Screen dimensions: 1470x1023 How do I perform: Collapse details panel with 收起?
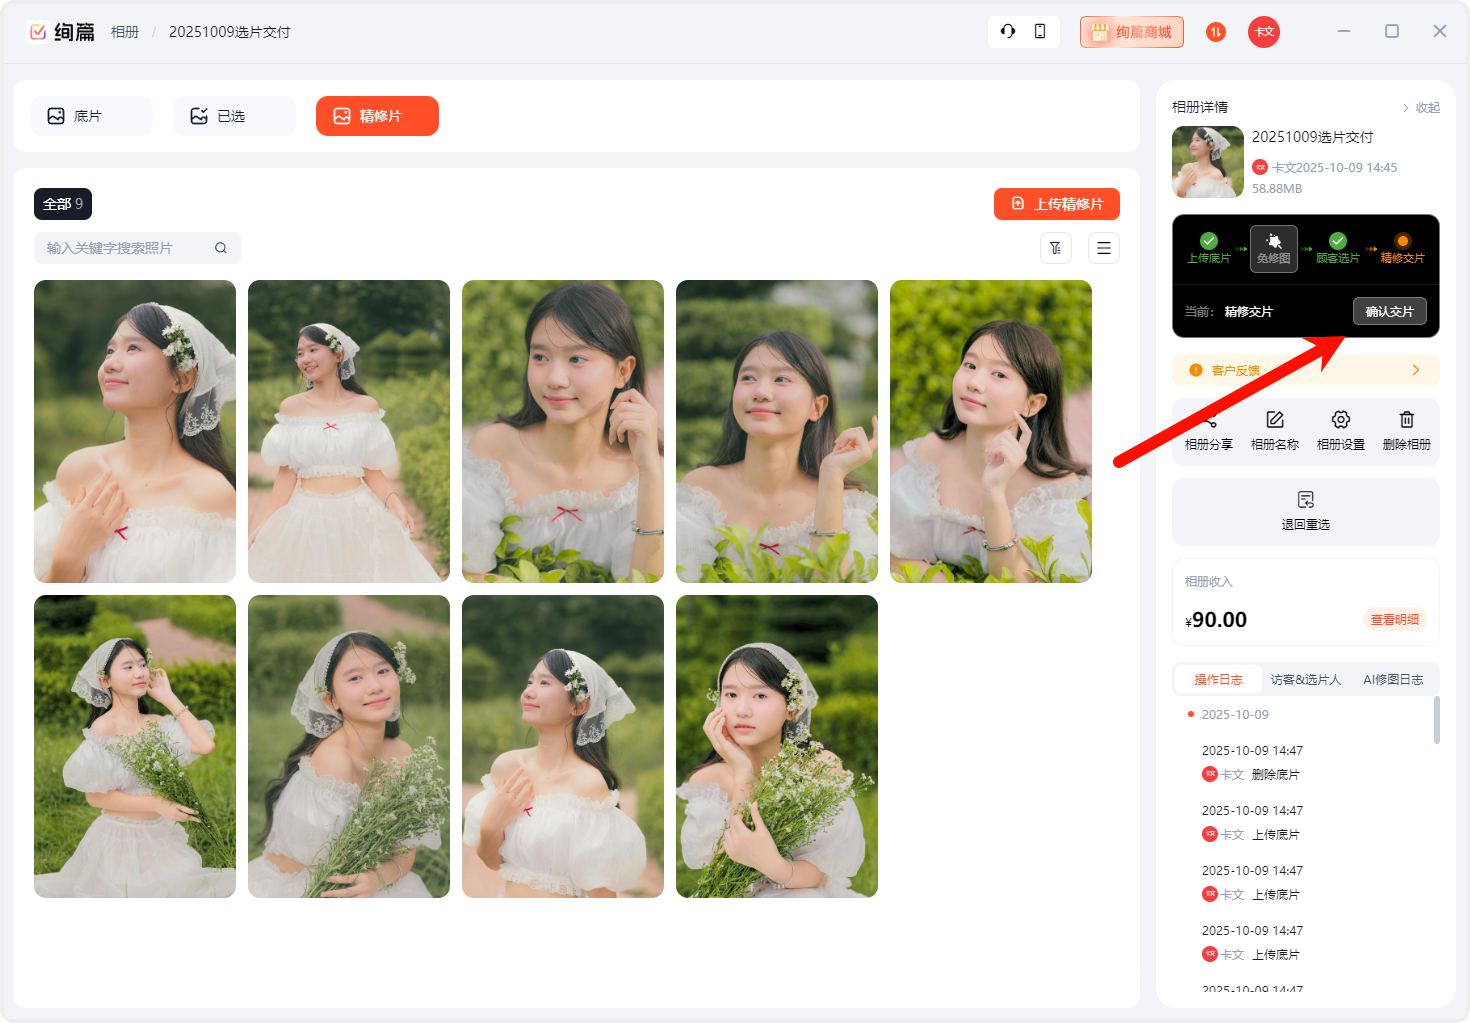(1421, 108)
